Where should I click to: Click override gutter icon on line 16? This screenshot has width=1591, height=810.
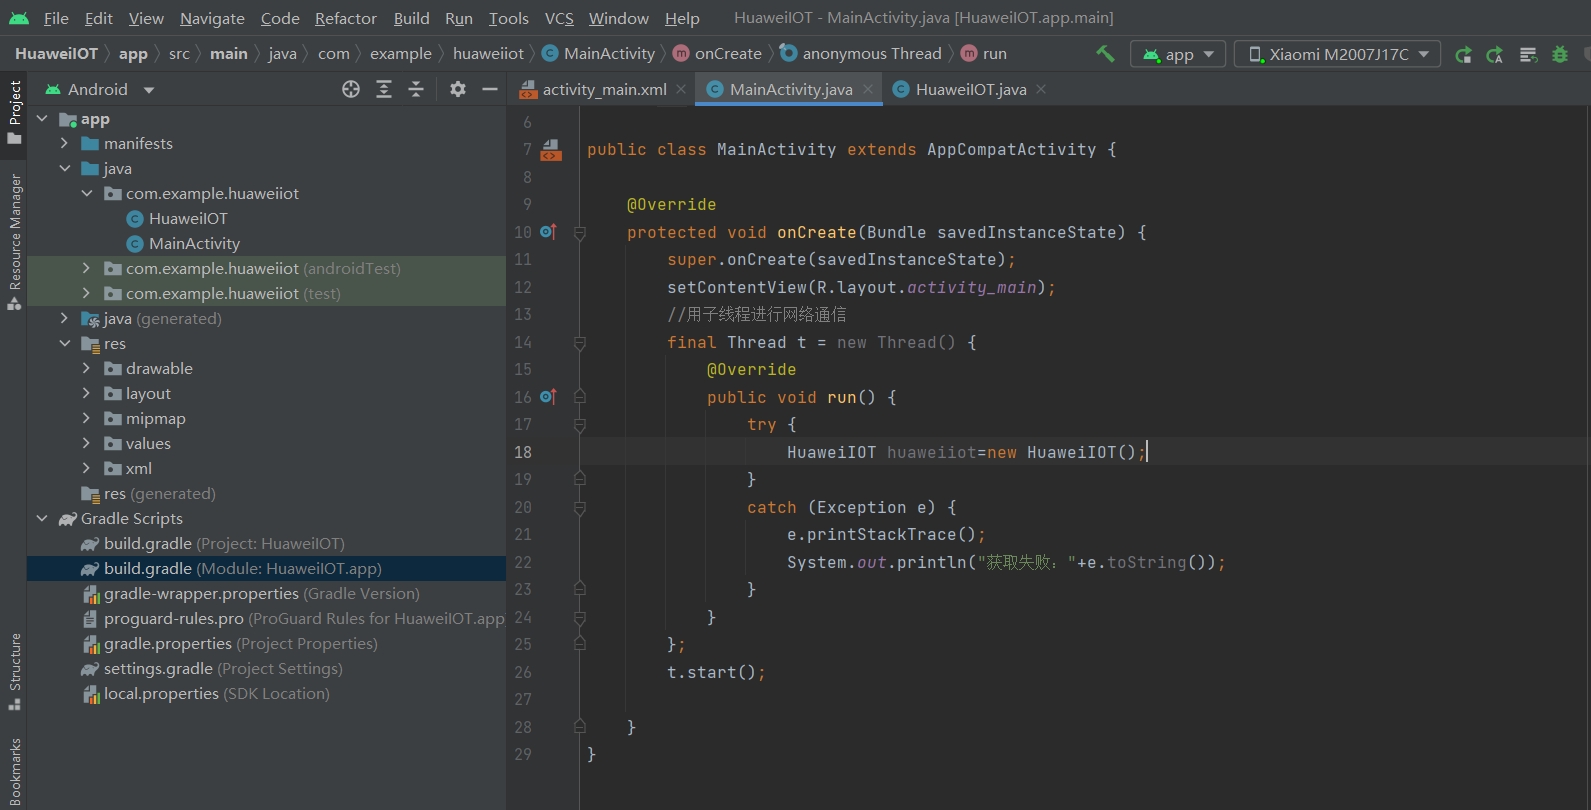(x=548, y=397)
